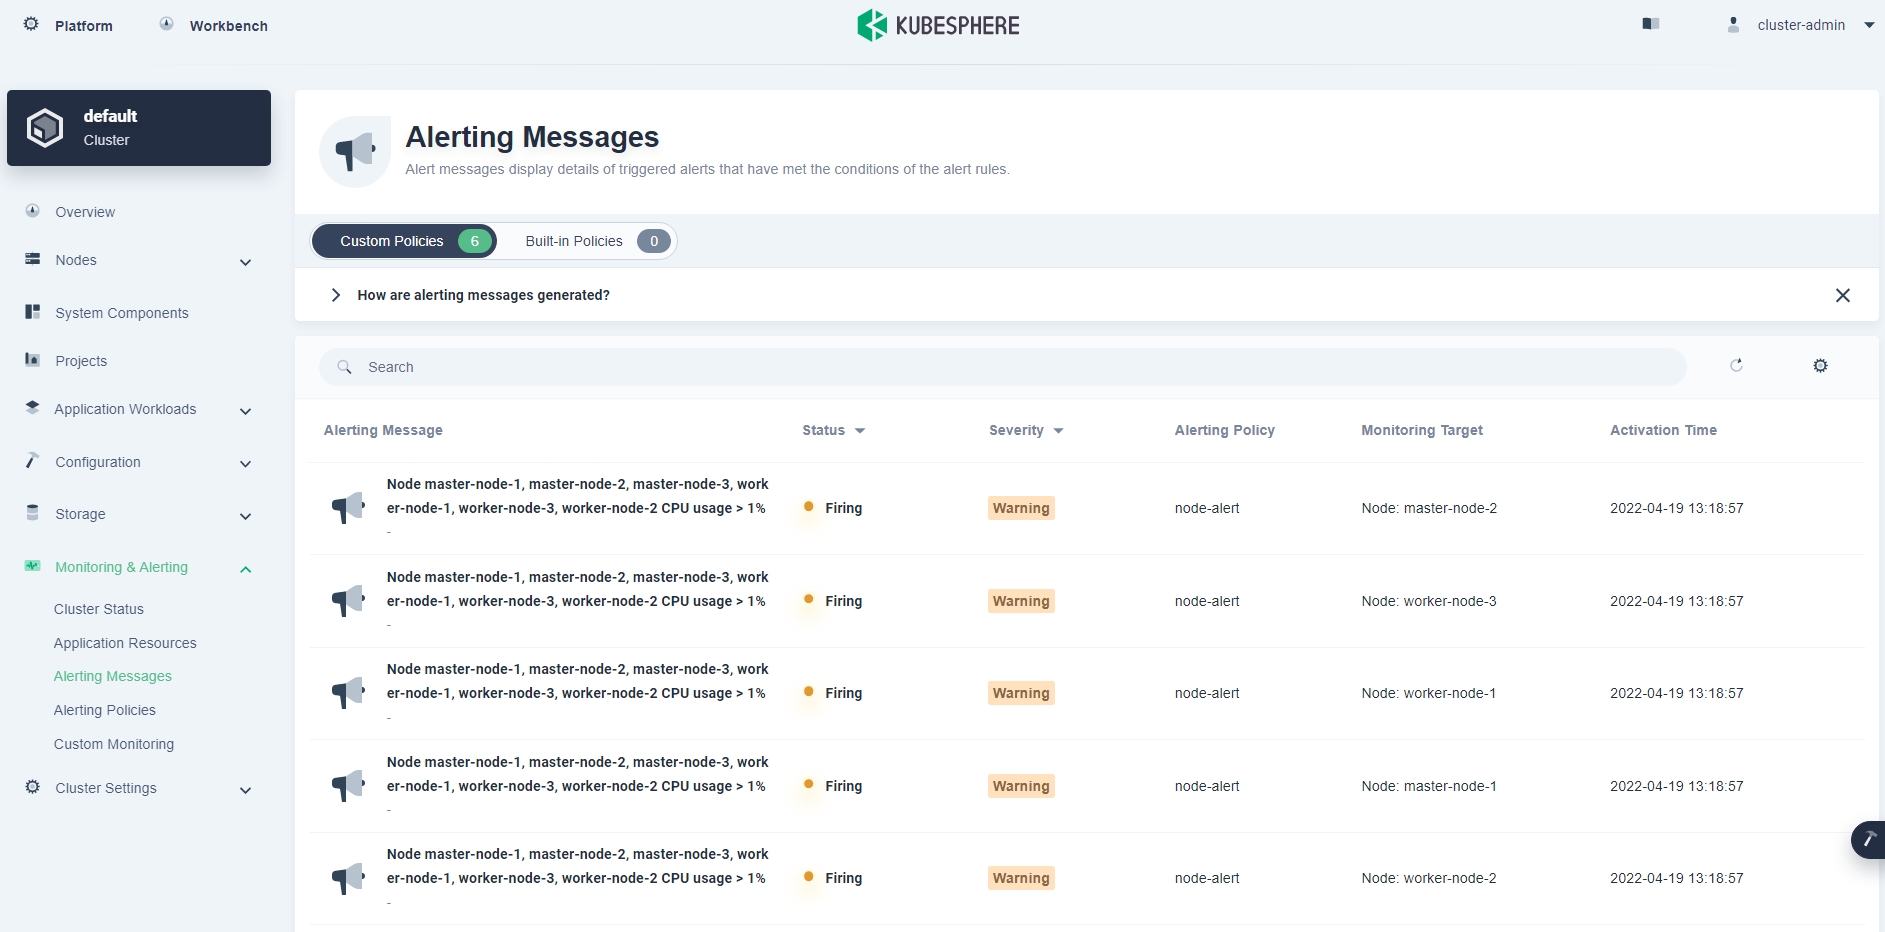This screenshot has height=932, width=1885.
Task: Click the refresh icon beside the search bar
Action: (1736, 366)
